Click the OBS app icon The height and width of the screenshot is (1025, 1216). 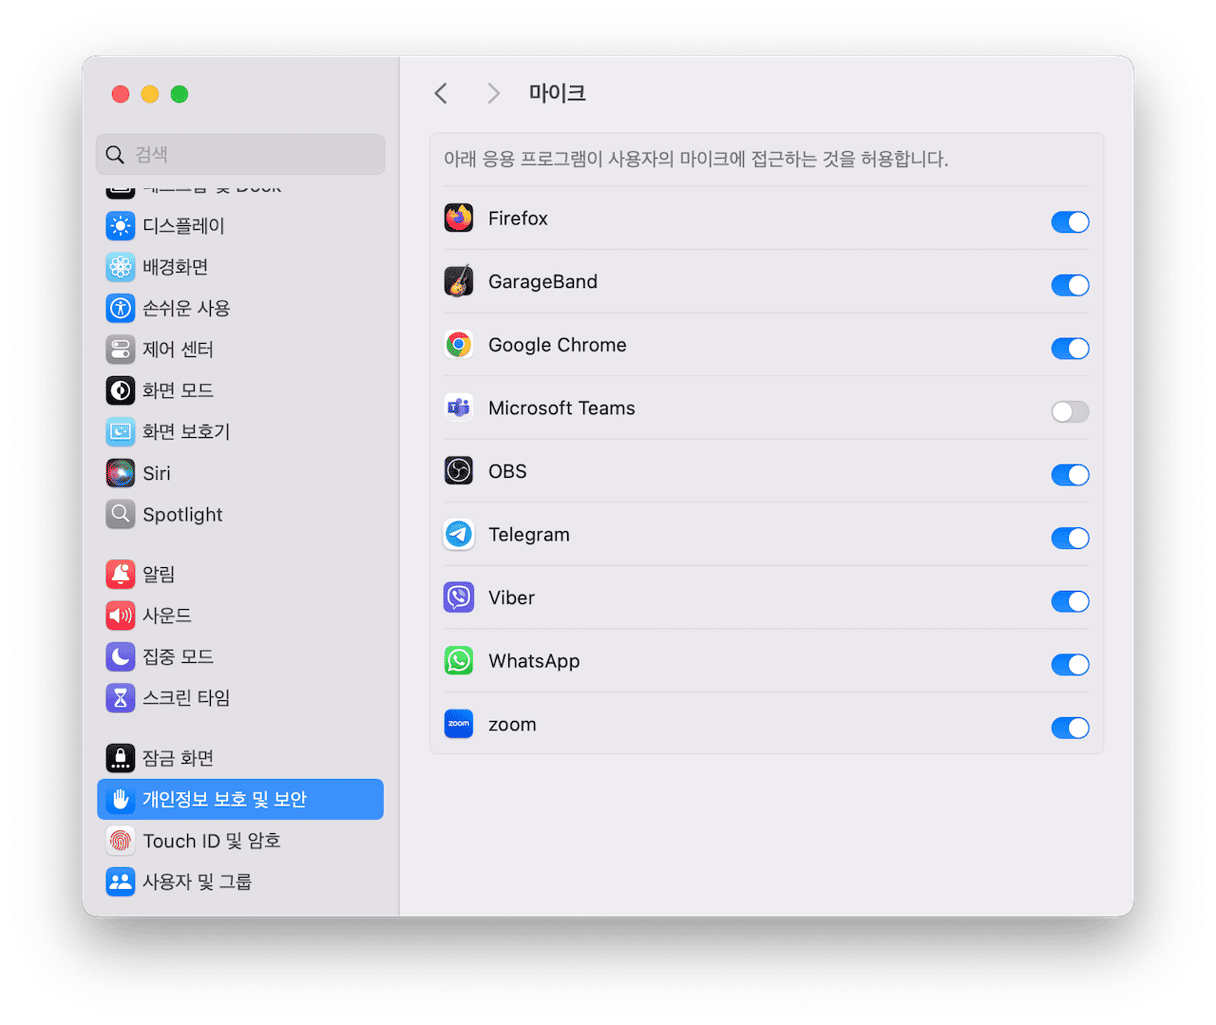tap(459, 471)
